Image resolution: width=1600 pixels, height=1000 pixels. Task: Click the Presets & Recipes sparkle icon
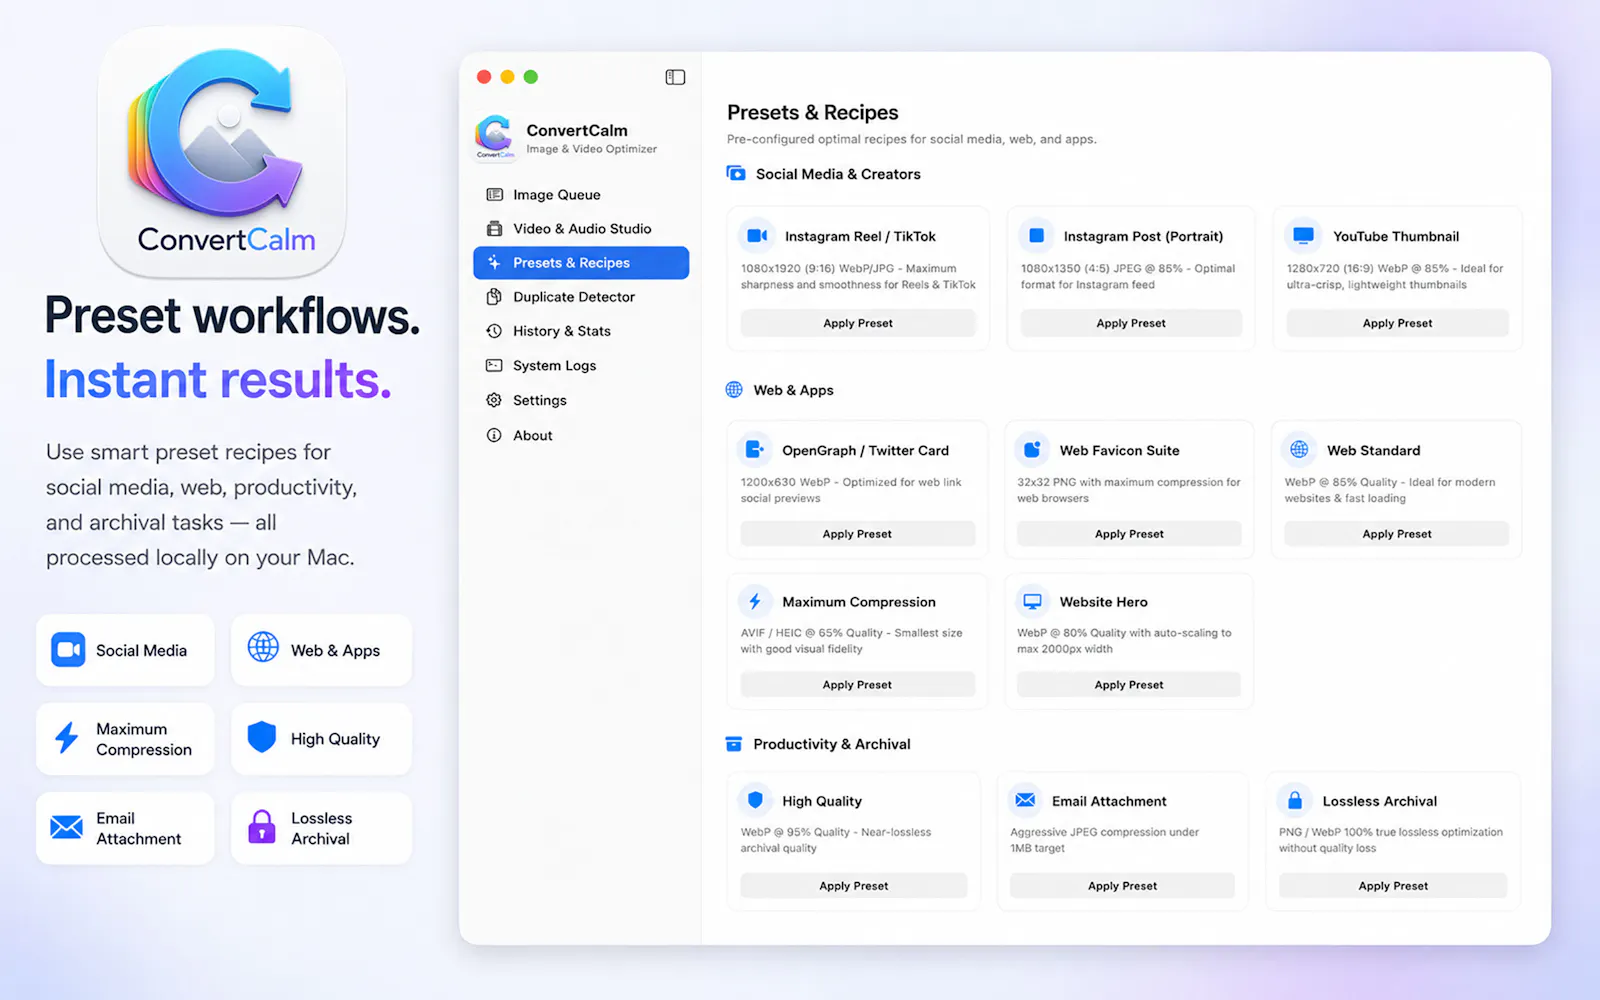coord(494,263)
